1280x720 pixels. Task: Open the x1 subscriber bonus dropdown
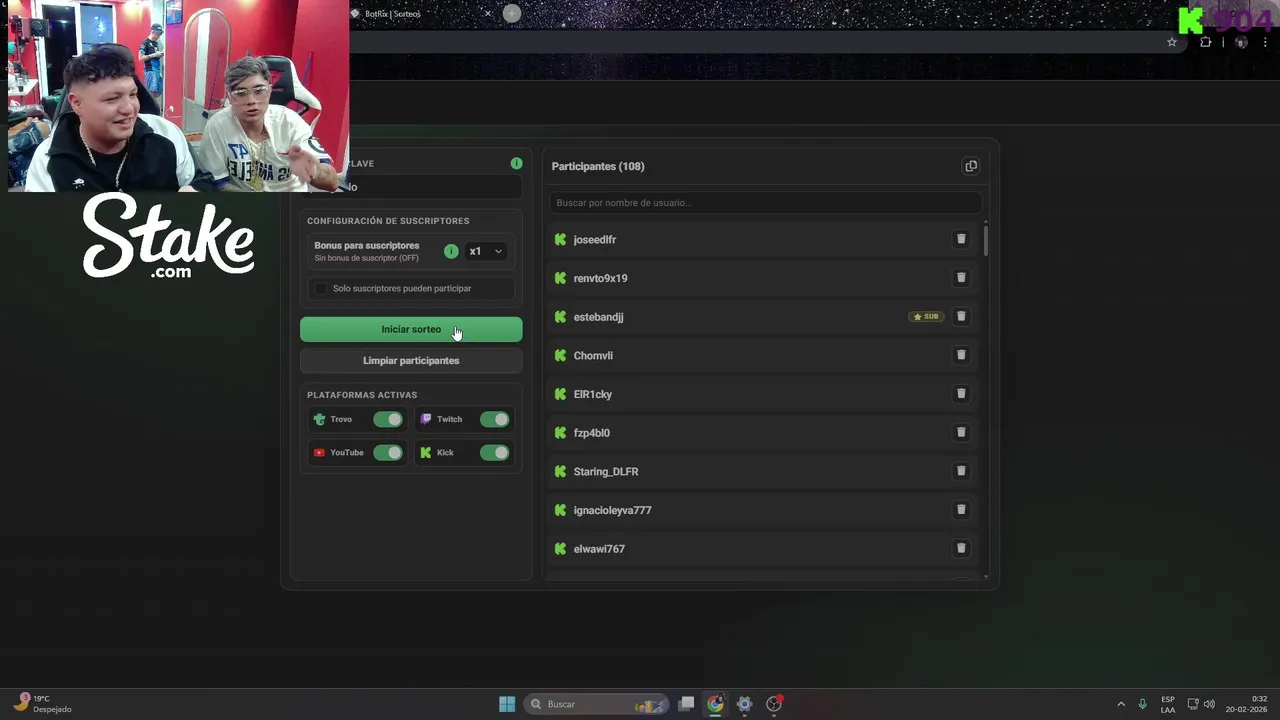coord(486,251)
